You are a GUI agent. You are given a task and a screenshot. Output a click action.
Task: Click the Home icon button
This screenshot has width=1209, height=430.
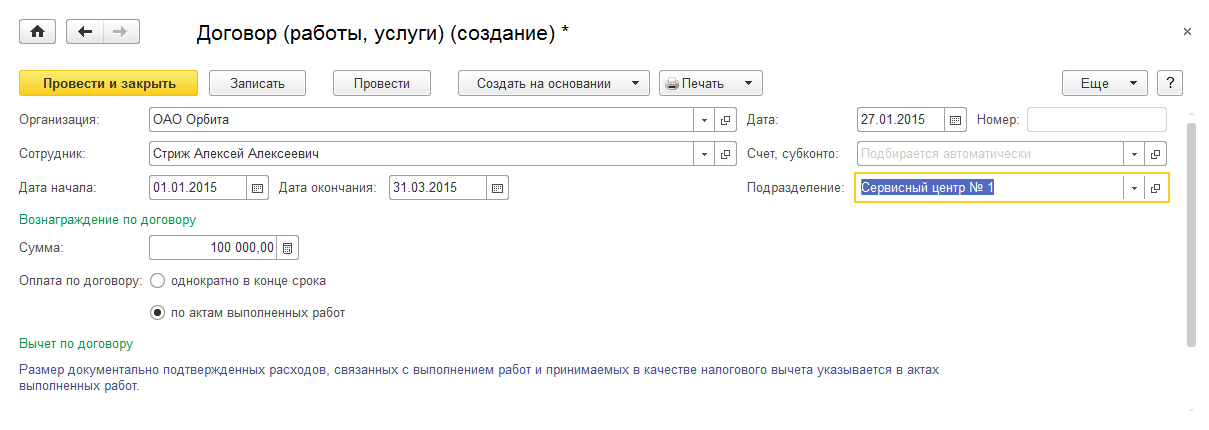pyautogui.click(x=38, y=32)
